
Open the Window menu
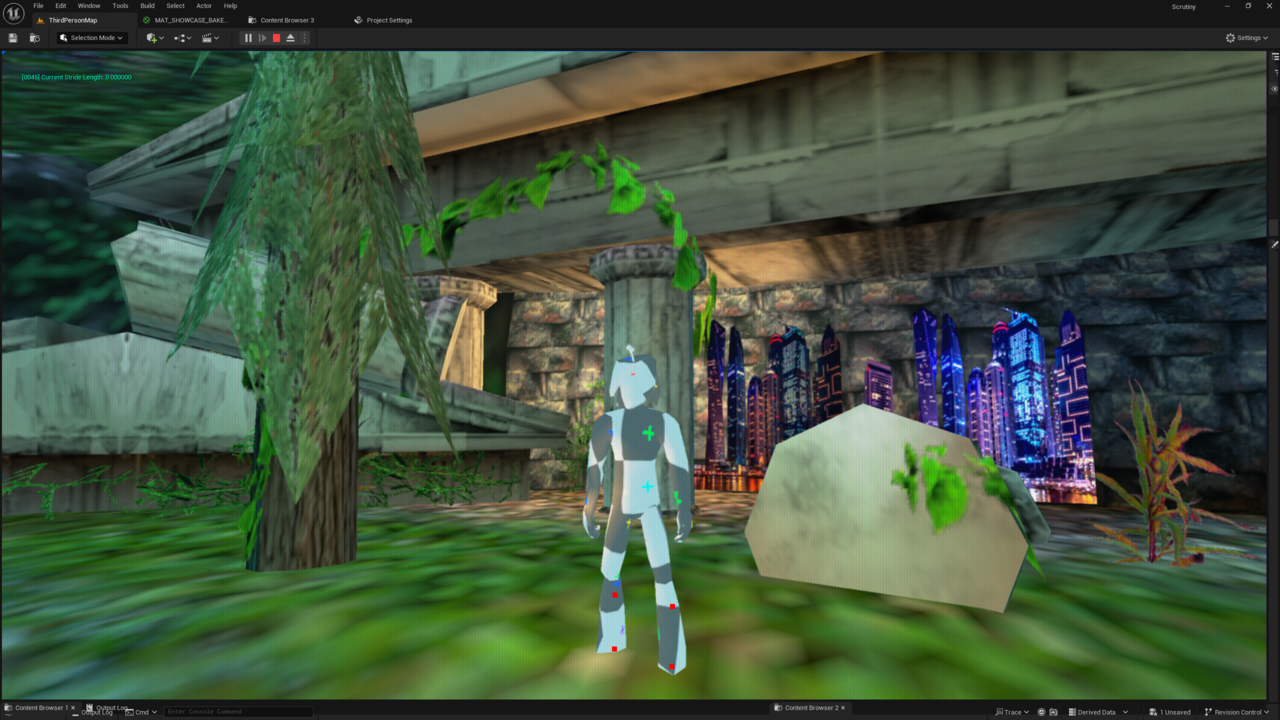coord(89,6)
